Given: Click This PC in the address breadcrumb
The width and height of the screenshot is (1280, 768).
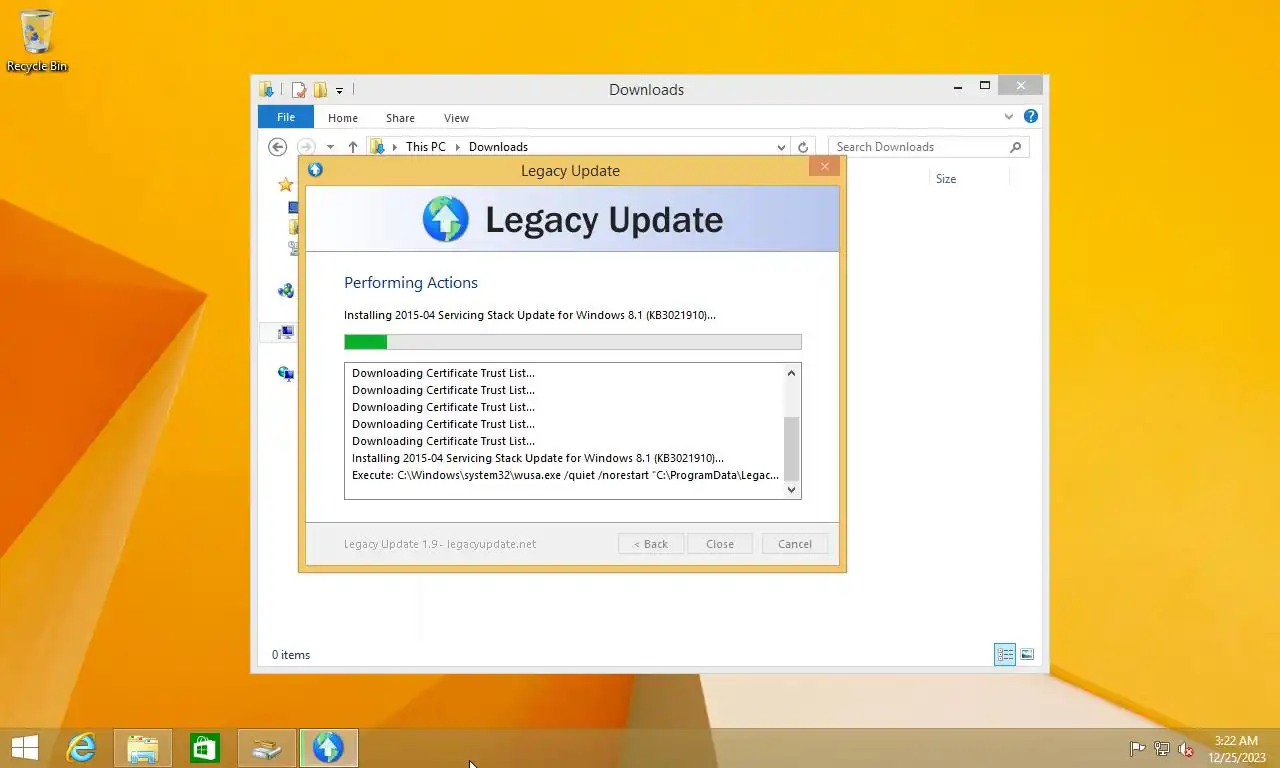Looking at the screenshot, I should 426,147.
